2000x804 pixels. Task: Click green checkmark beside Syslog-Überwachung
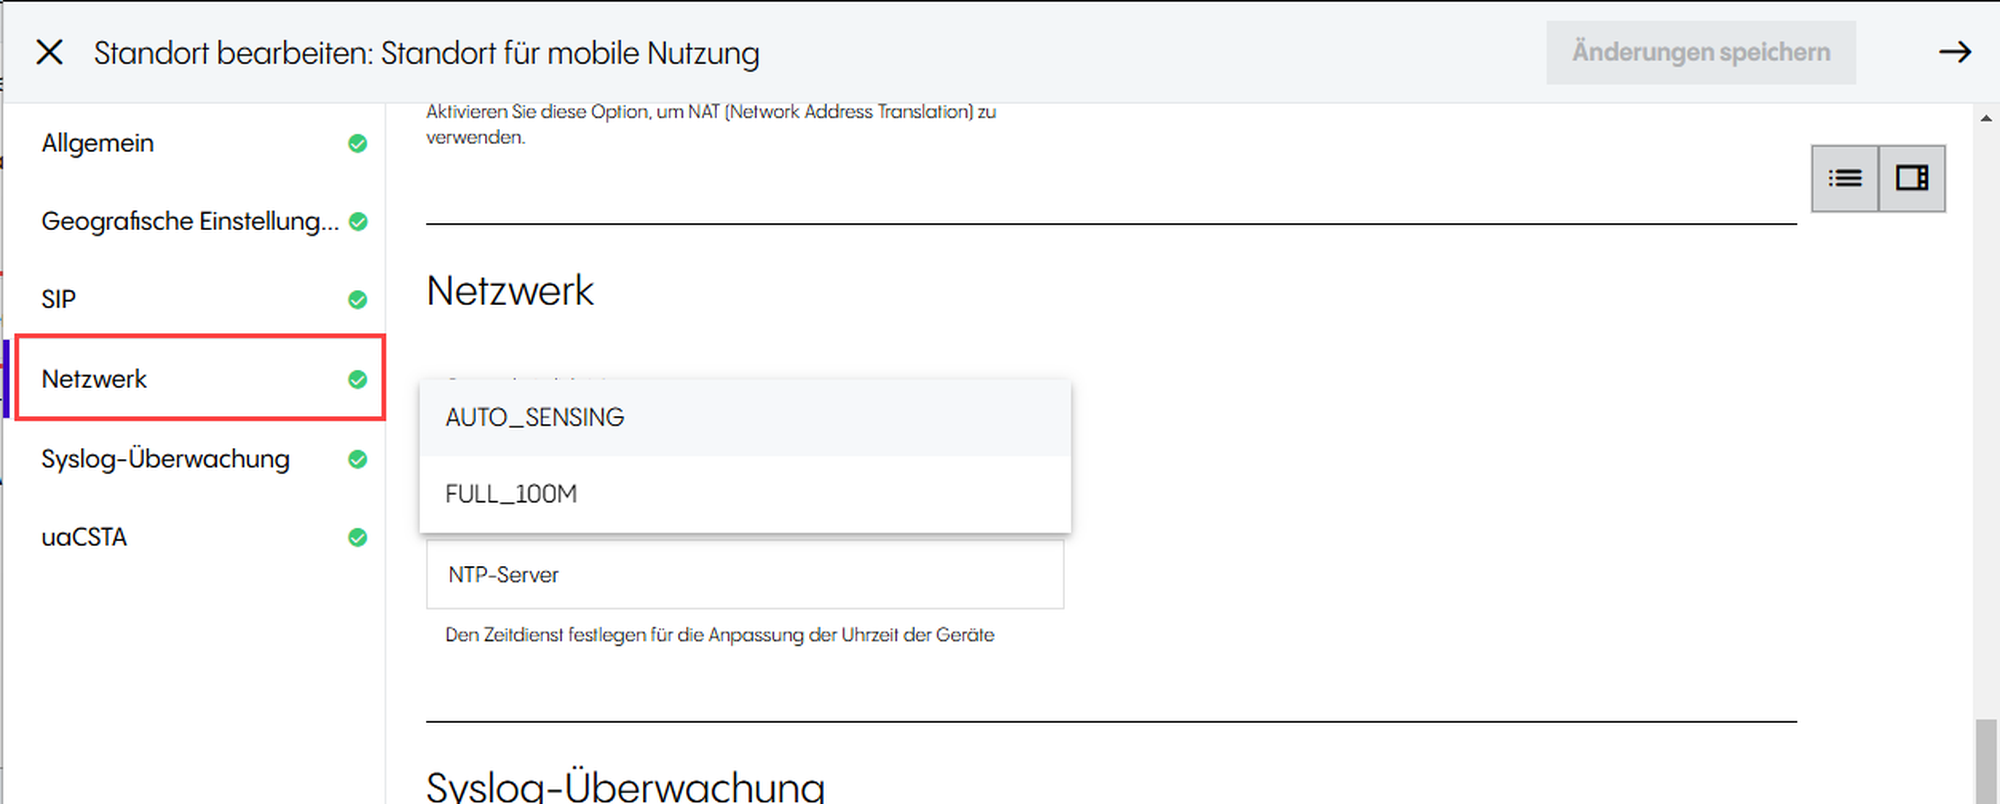[357, 460]
